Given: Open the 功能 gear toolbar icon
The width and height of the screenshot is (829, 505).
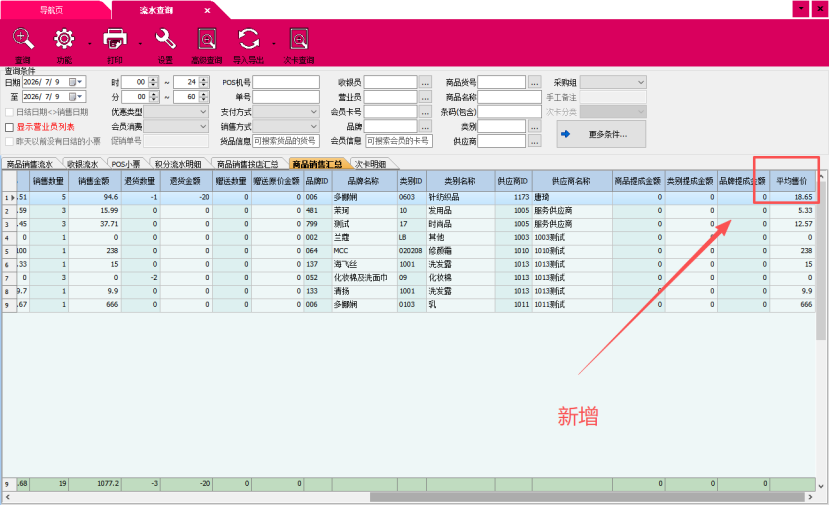Looking at the screenshot, I should coord(64,39).
